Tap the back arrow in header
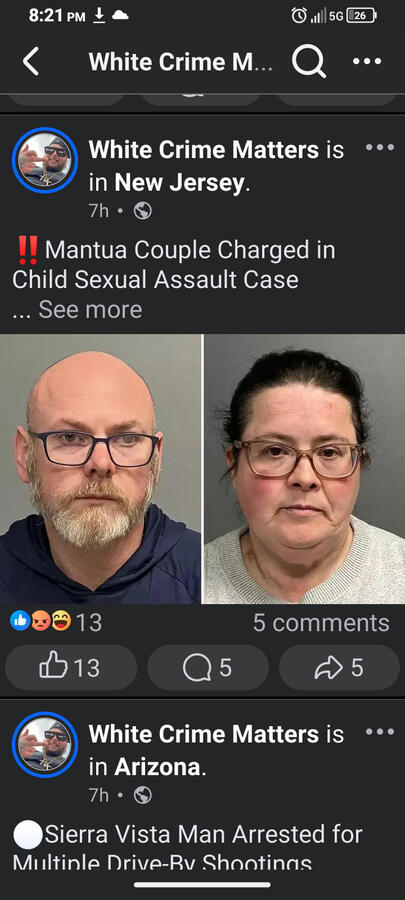The height and width of the screenshot is (900, 405). click(x=32, y=61)
